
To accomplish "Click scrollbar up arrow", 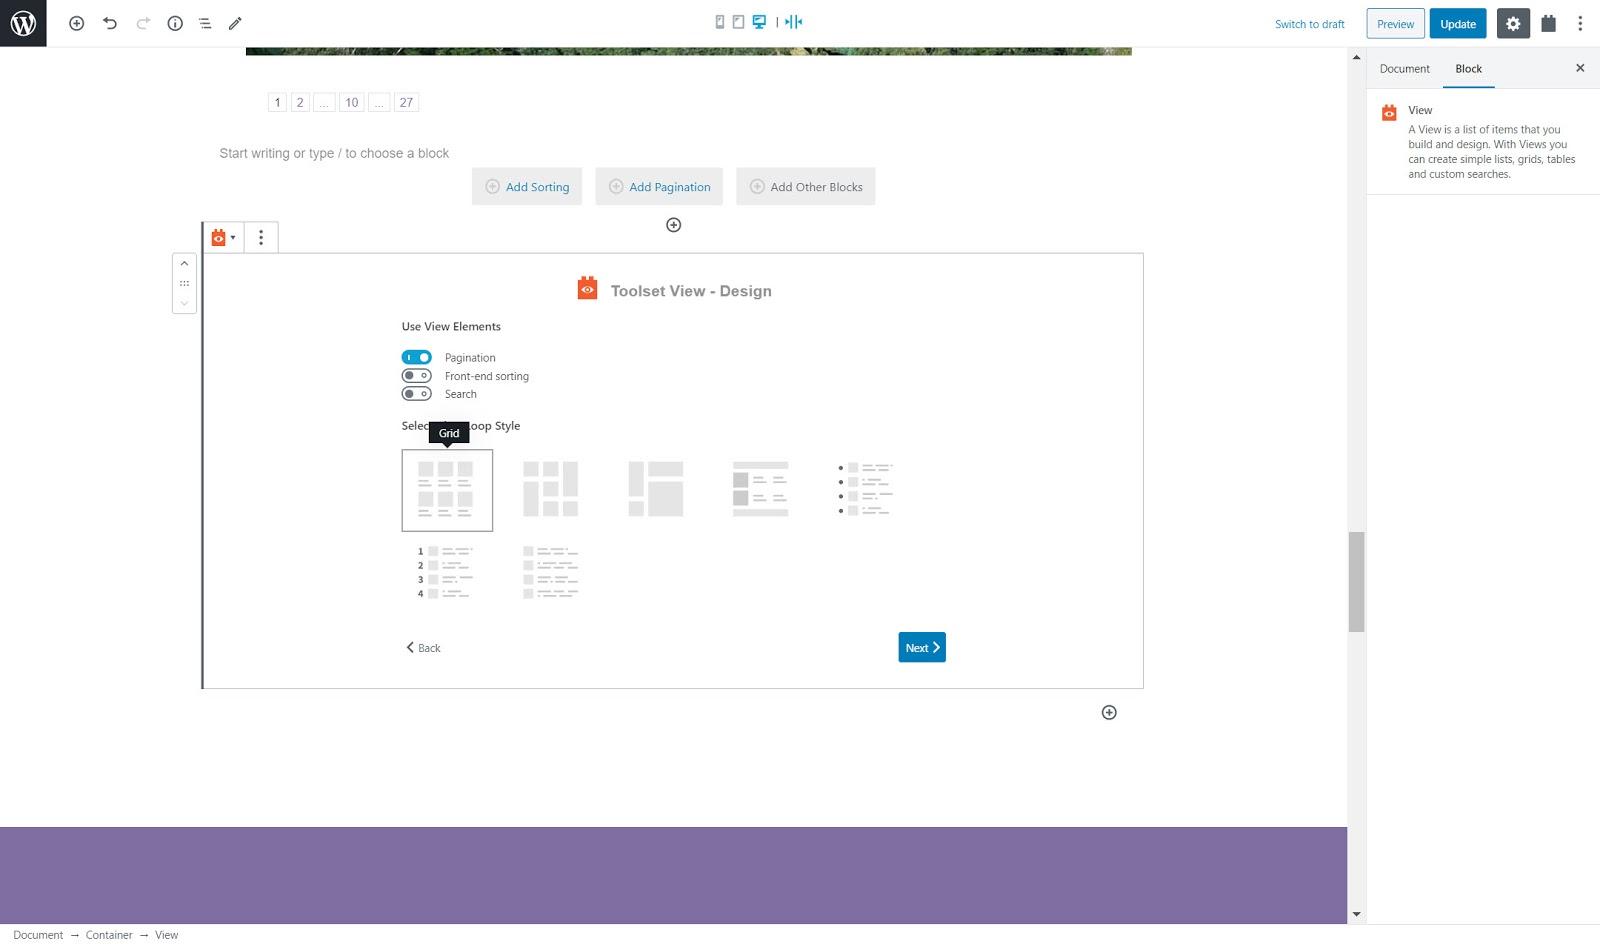I will 1356,57.
